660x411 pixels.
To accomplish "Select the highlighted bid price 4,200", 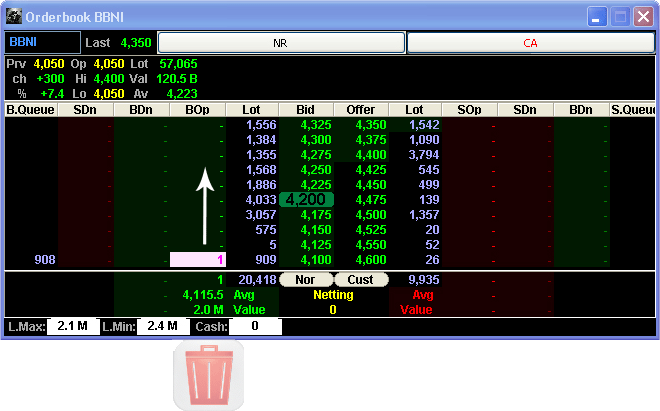I will [x=306, y=200].
